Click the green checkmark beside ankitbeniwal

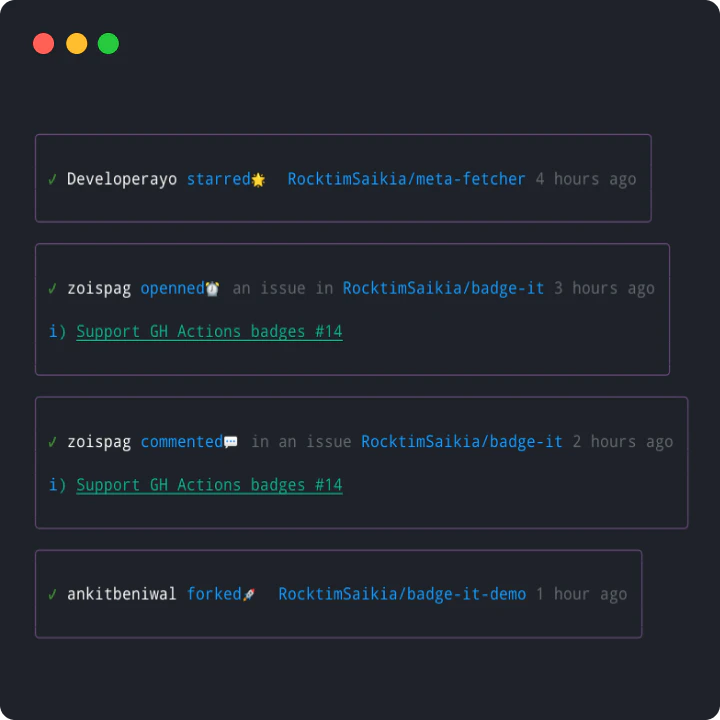tap(52, 594)
